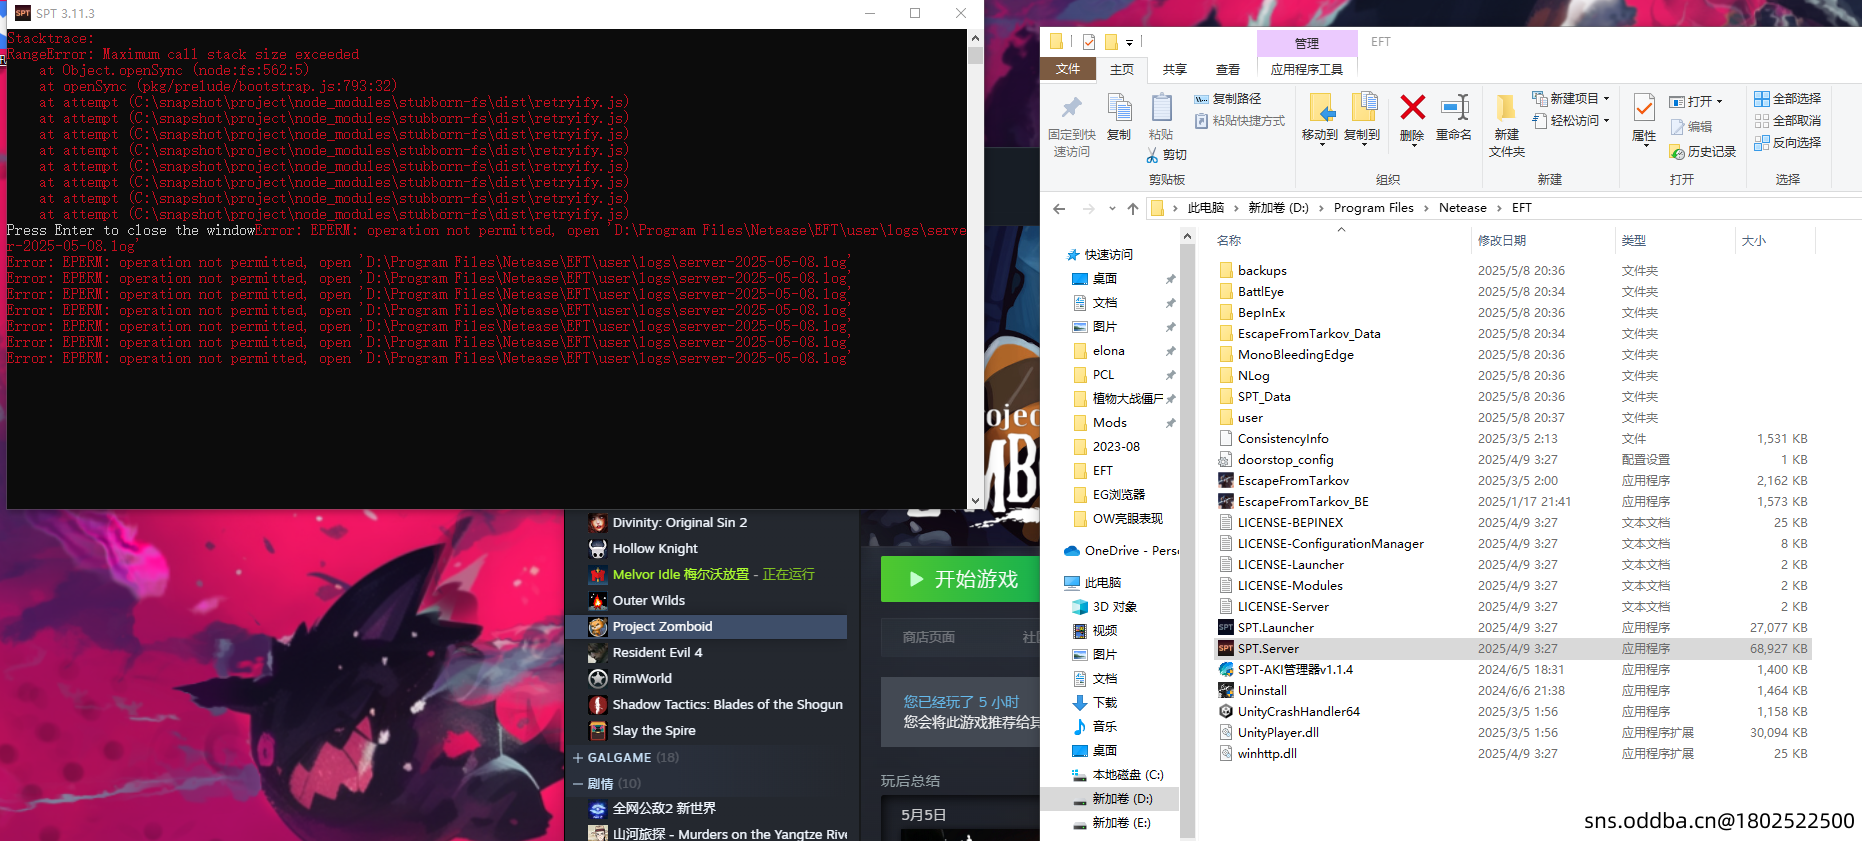Sort by the Name (名称) column header

[1229, 241]
